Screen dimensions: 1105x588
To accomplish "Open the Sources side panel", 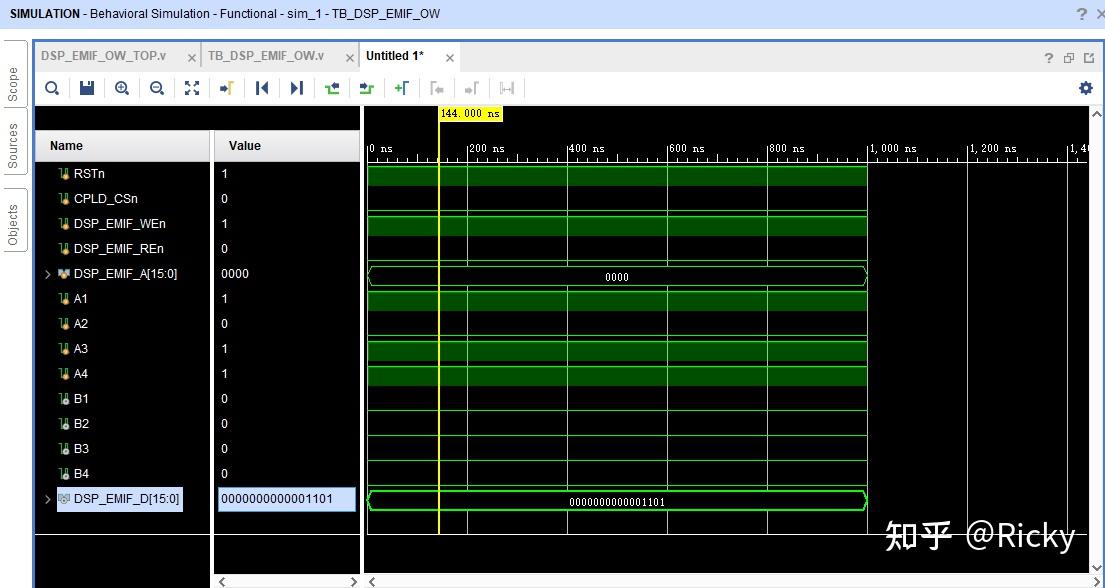I will 13,138.
